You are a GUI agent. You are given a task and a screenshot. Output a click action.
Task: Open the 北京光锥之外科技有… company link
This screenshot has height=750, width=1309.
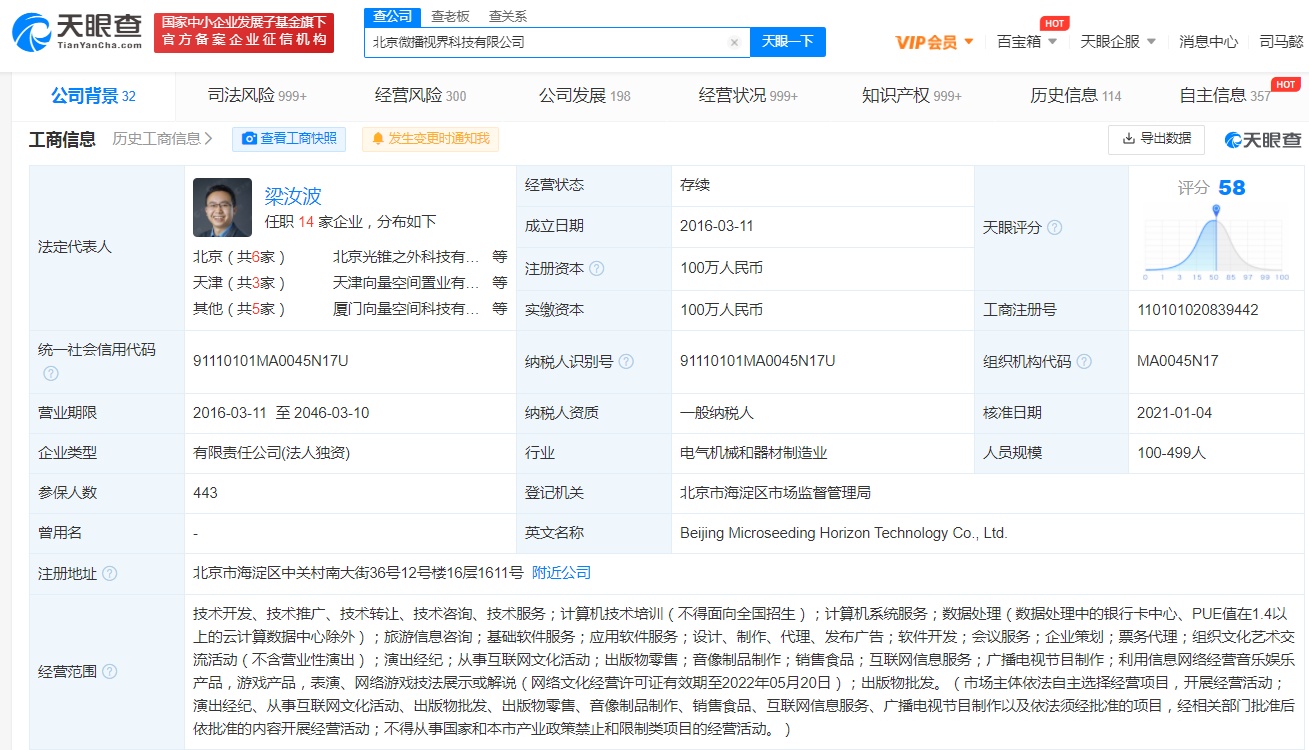pos(406,256)
